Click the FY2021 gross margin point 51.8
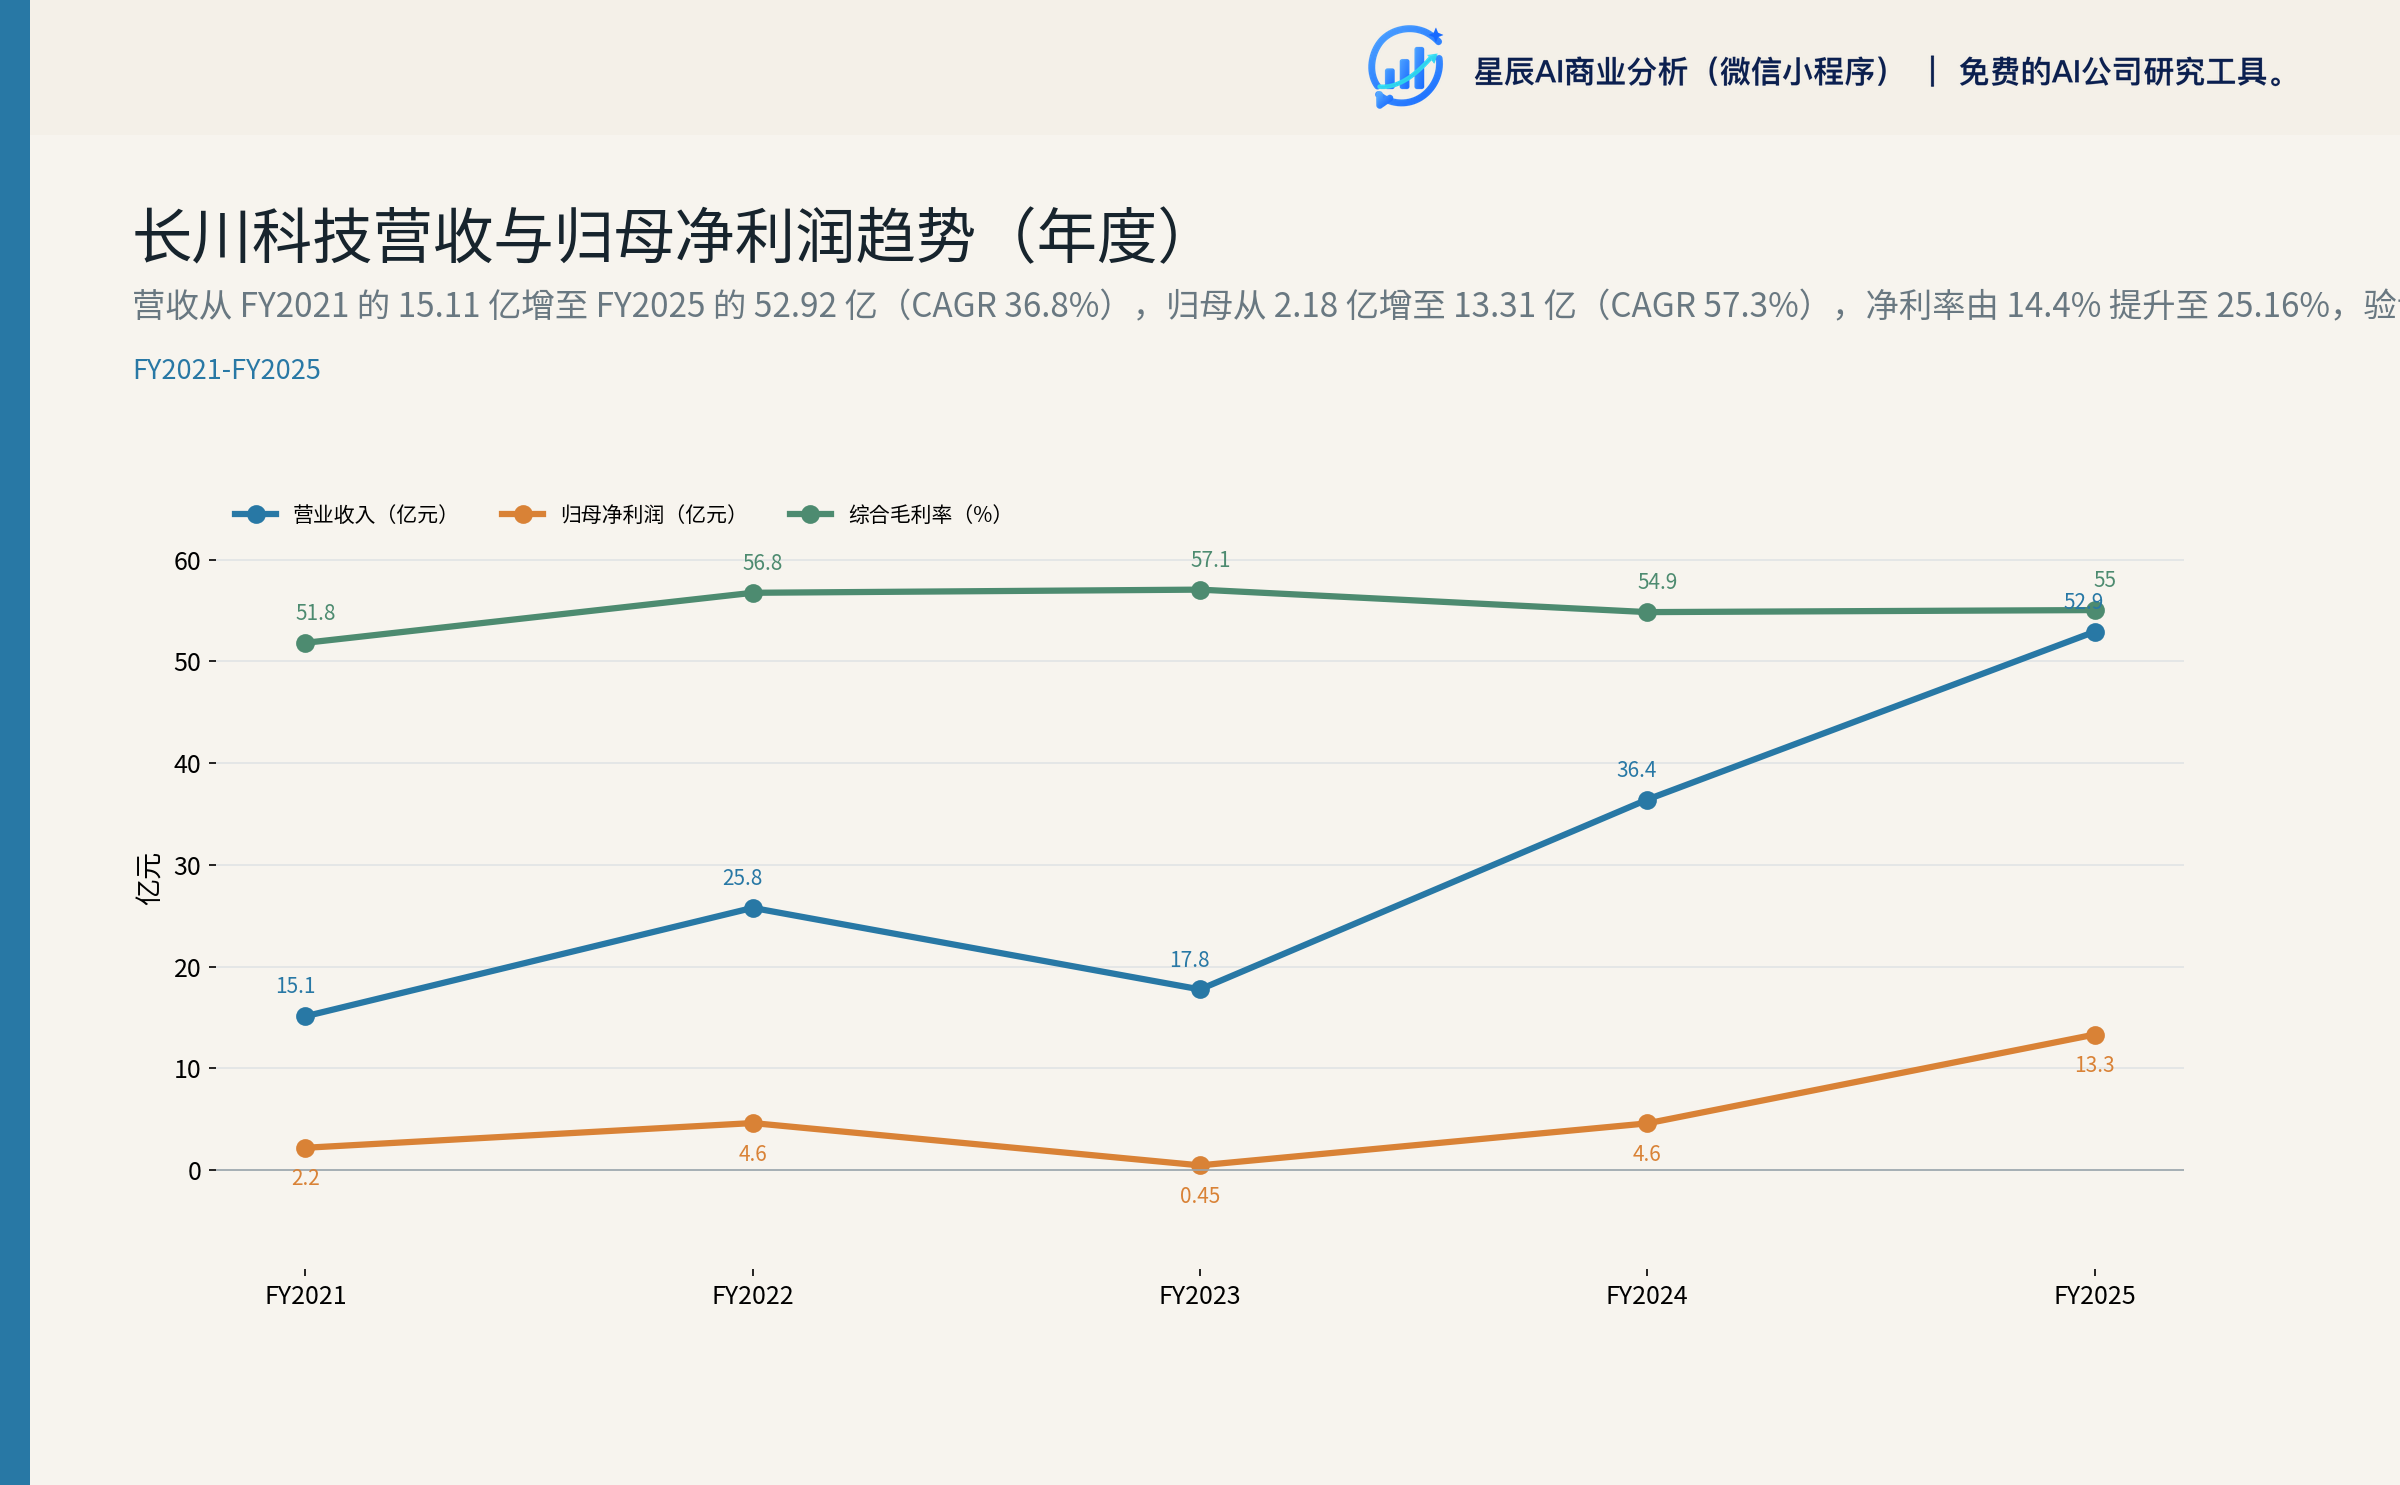The width and height of the screenshot is (2400, 1485). (305, 643)
